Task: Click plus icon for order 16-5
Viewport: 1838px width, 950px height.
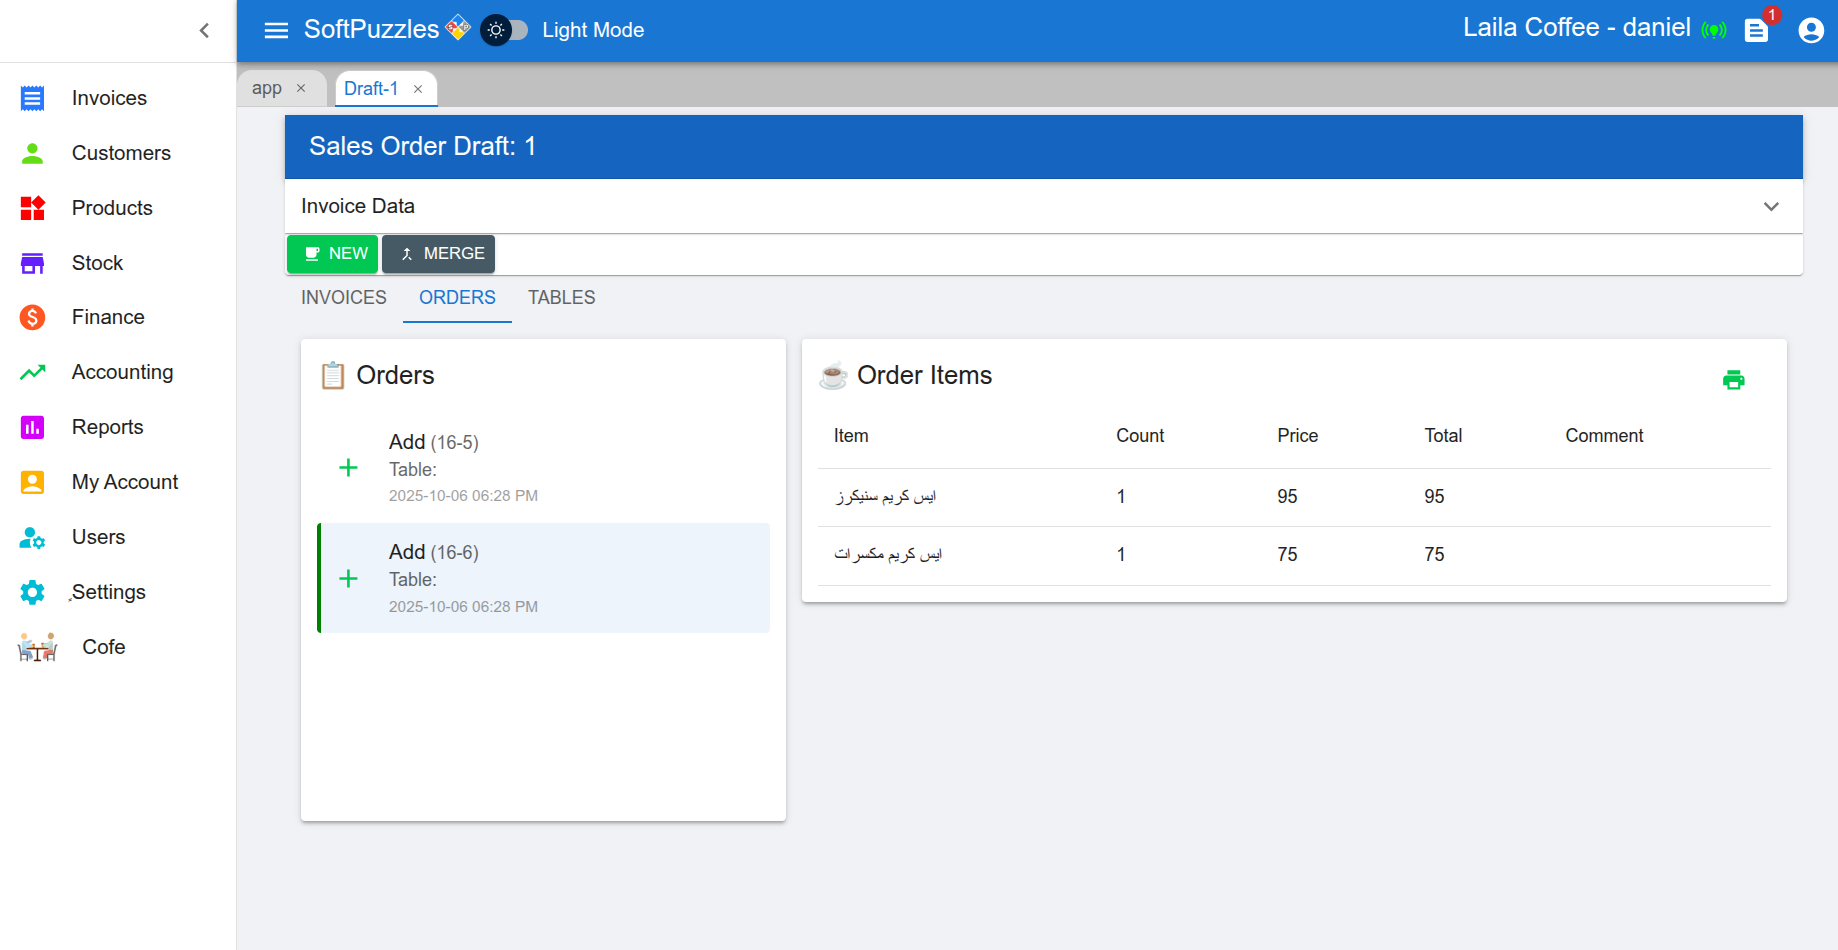Action: [348, 468]
